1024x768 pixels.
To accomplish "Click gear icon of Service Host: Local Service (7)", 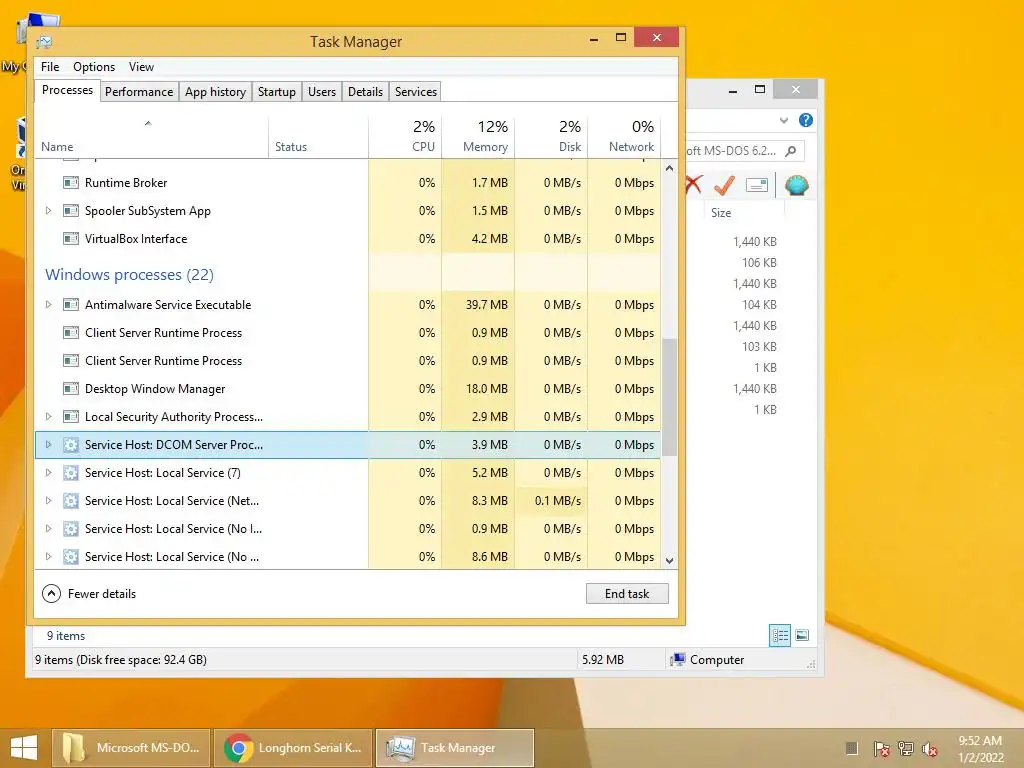I will tap(71, 473).
